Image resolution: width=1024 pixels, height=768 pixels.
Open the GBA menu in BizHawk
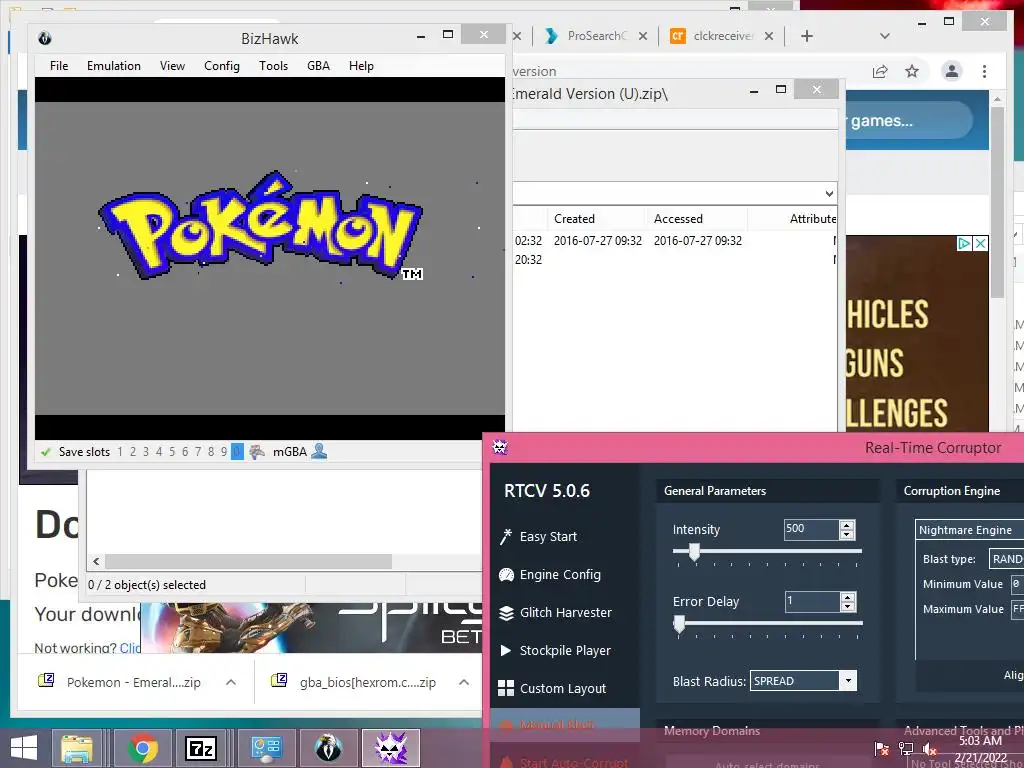(319, 66)
